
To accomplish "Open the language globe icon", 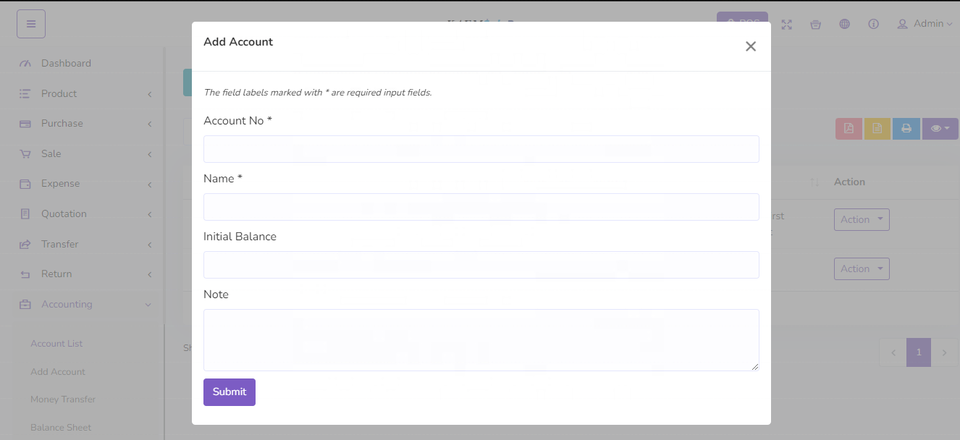I will point(844,24).
